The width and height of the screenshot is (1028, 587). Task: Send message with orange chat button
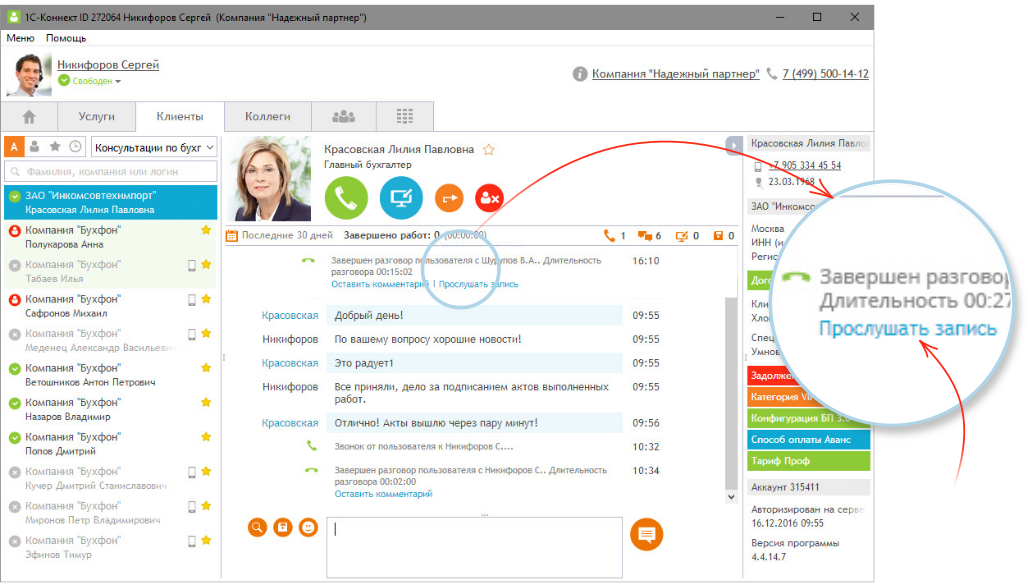coord(646,535)
